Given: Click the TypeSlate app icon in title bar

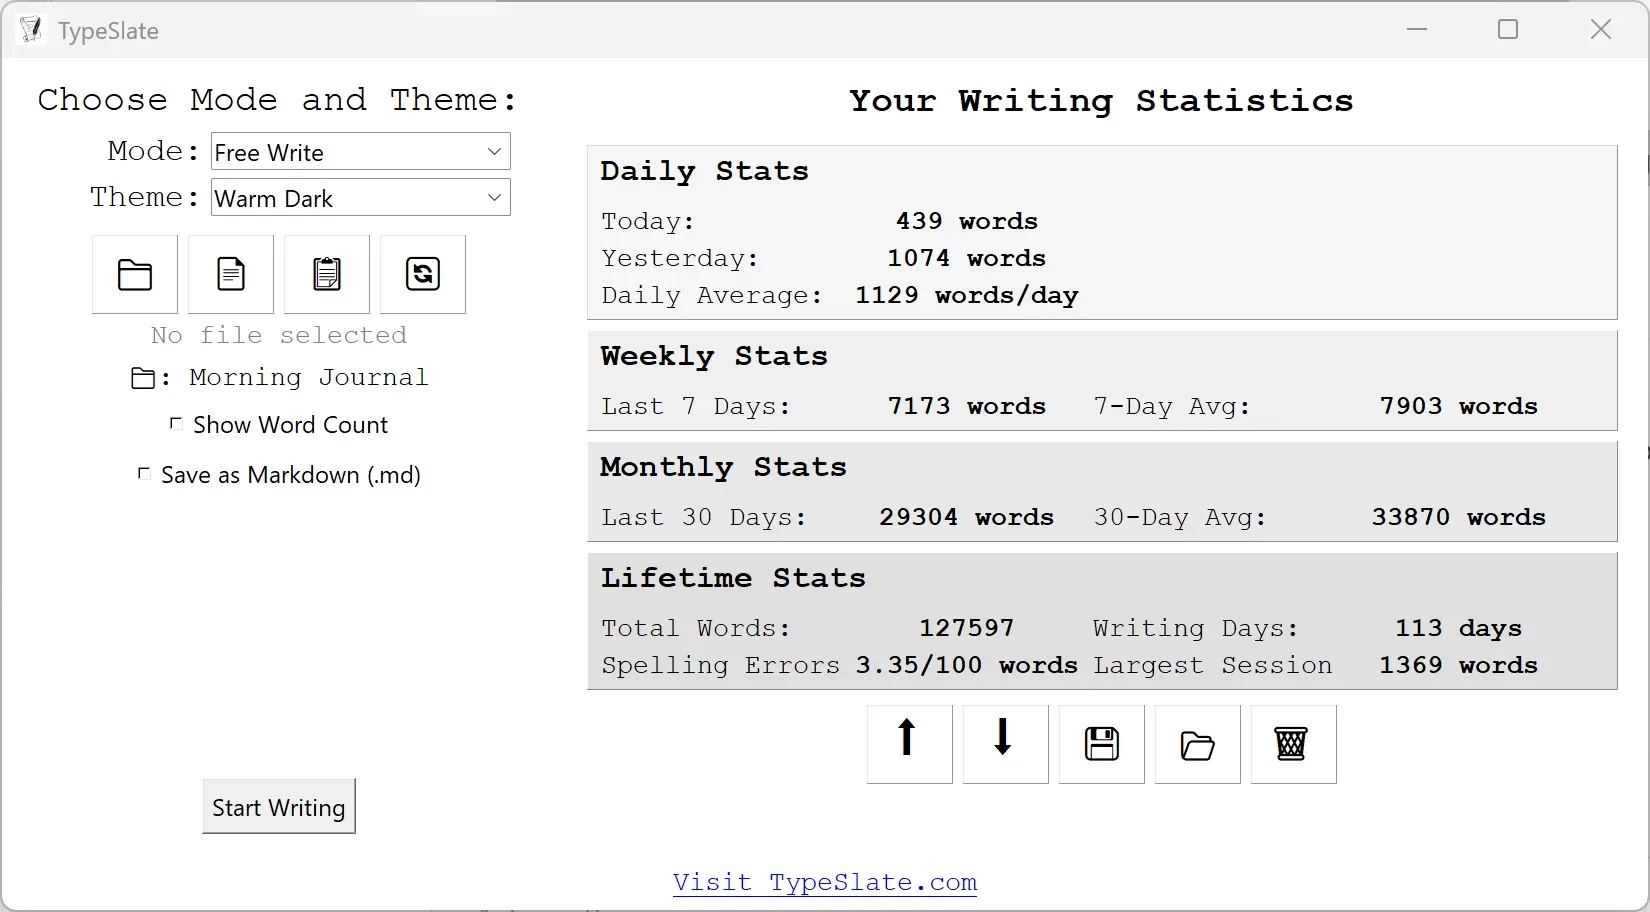Looking at the screenshot, I should click(x=30, y=30).
